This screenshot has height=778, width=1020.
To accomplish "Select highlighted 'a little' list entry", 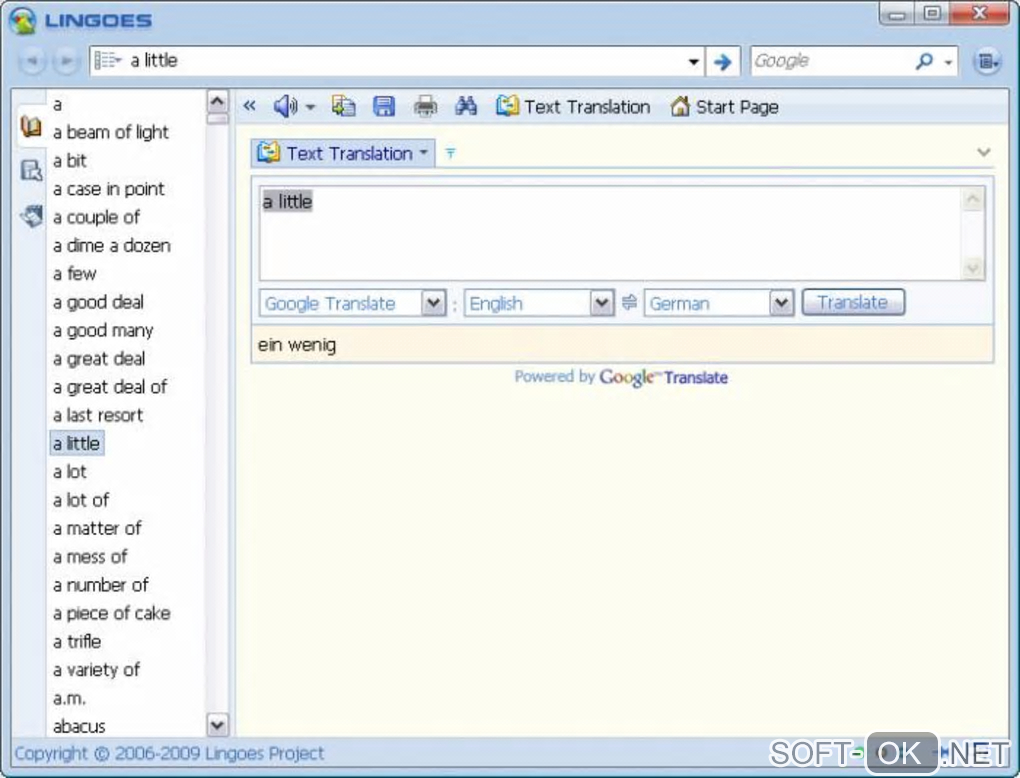I will click(x=76, y=444).
